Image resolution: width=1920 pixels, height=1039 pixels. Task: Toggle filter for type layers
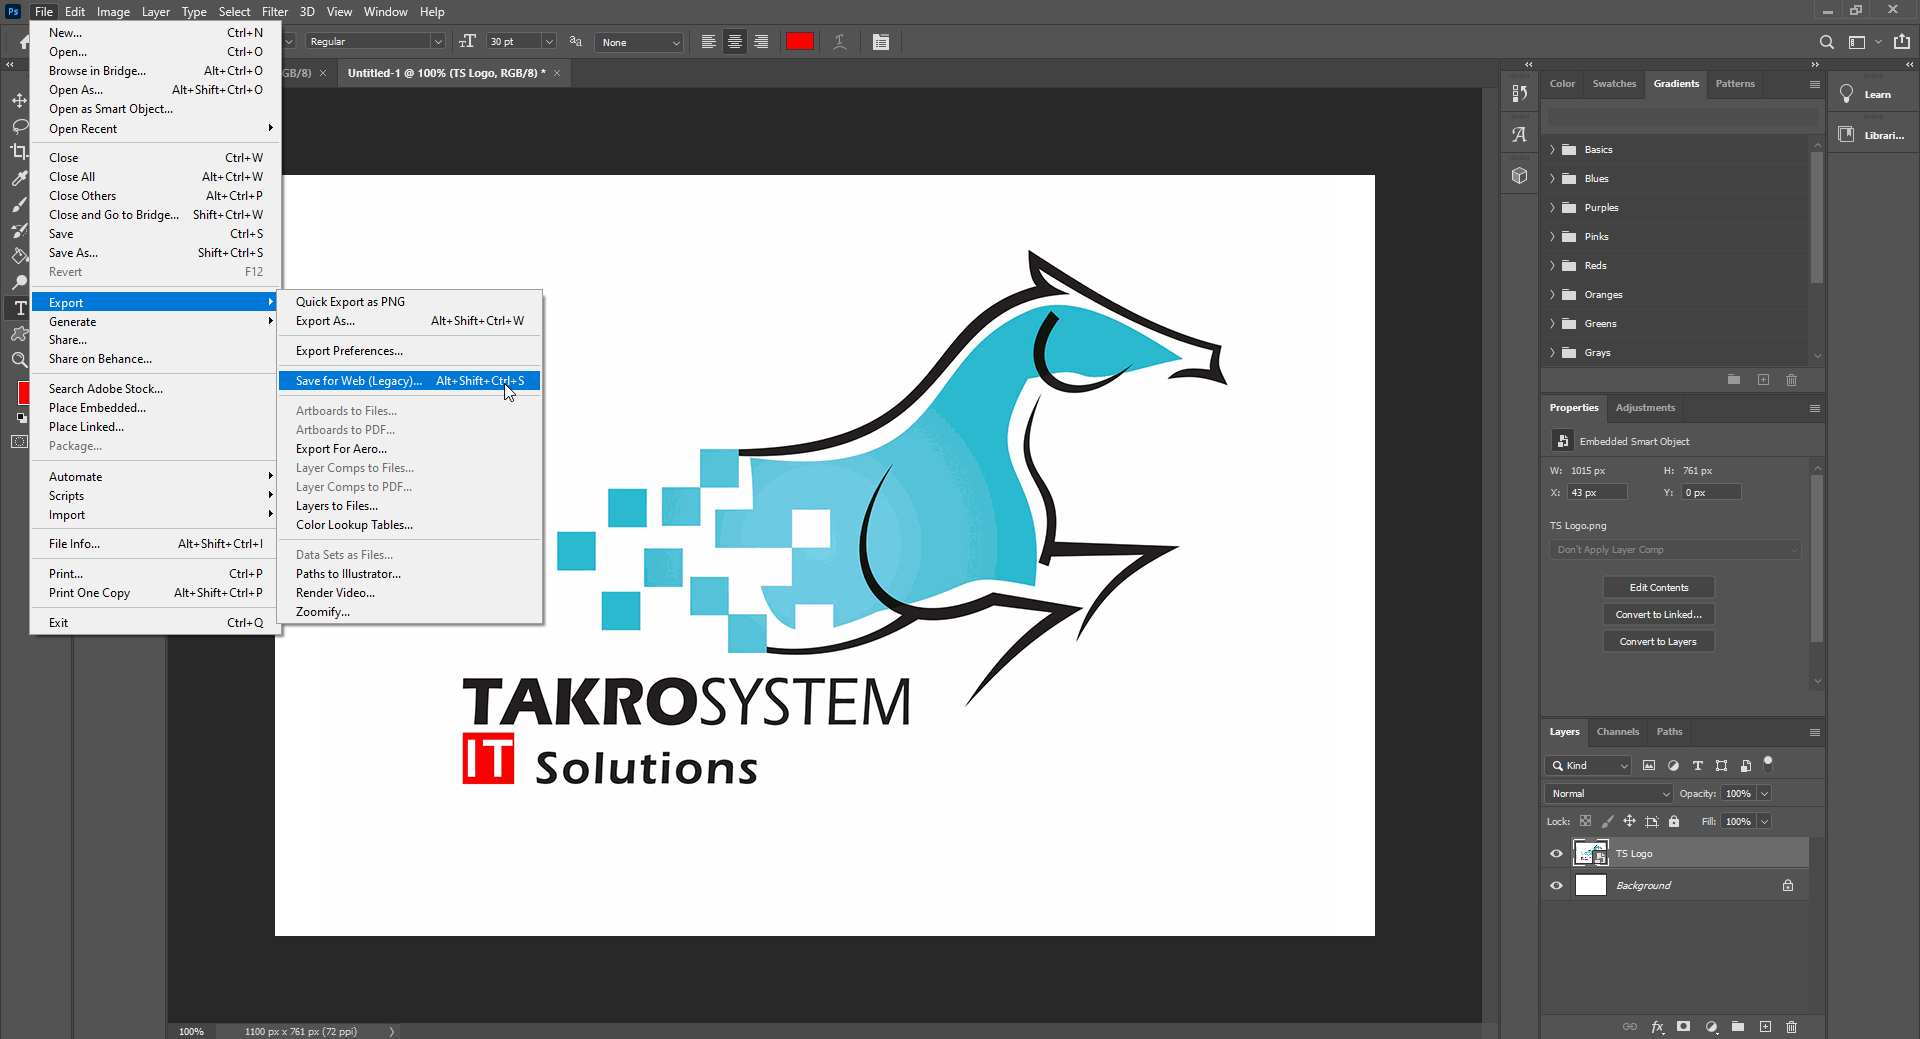[x=1697, y=766]
